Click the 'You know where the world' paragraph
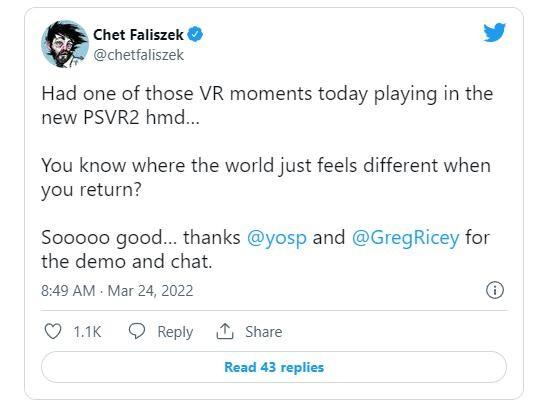 (x=266, y=177)
